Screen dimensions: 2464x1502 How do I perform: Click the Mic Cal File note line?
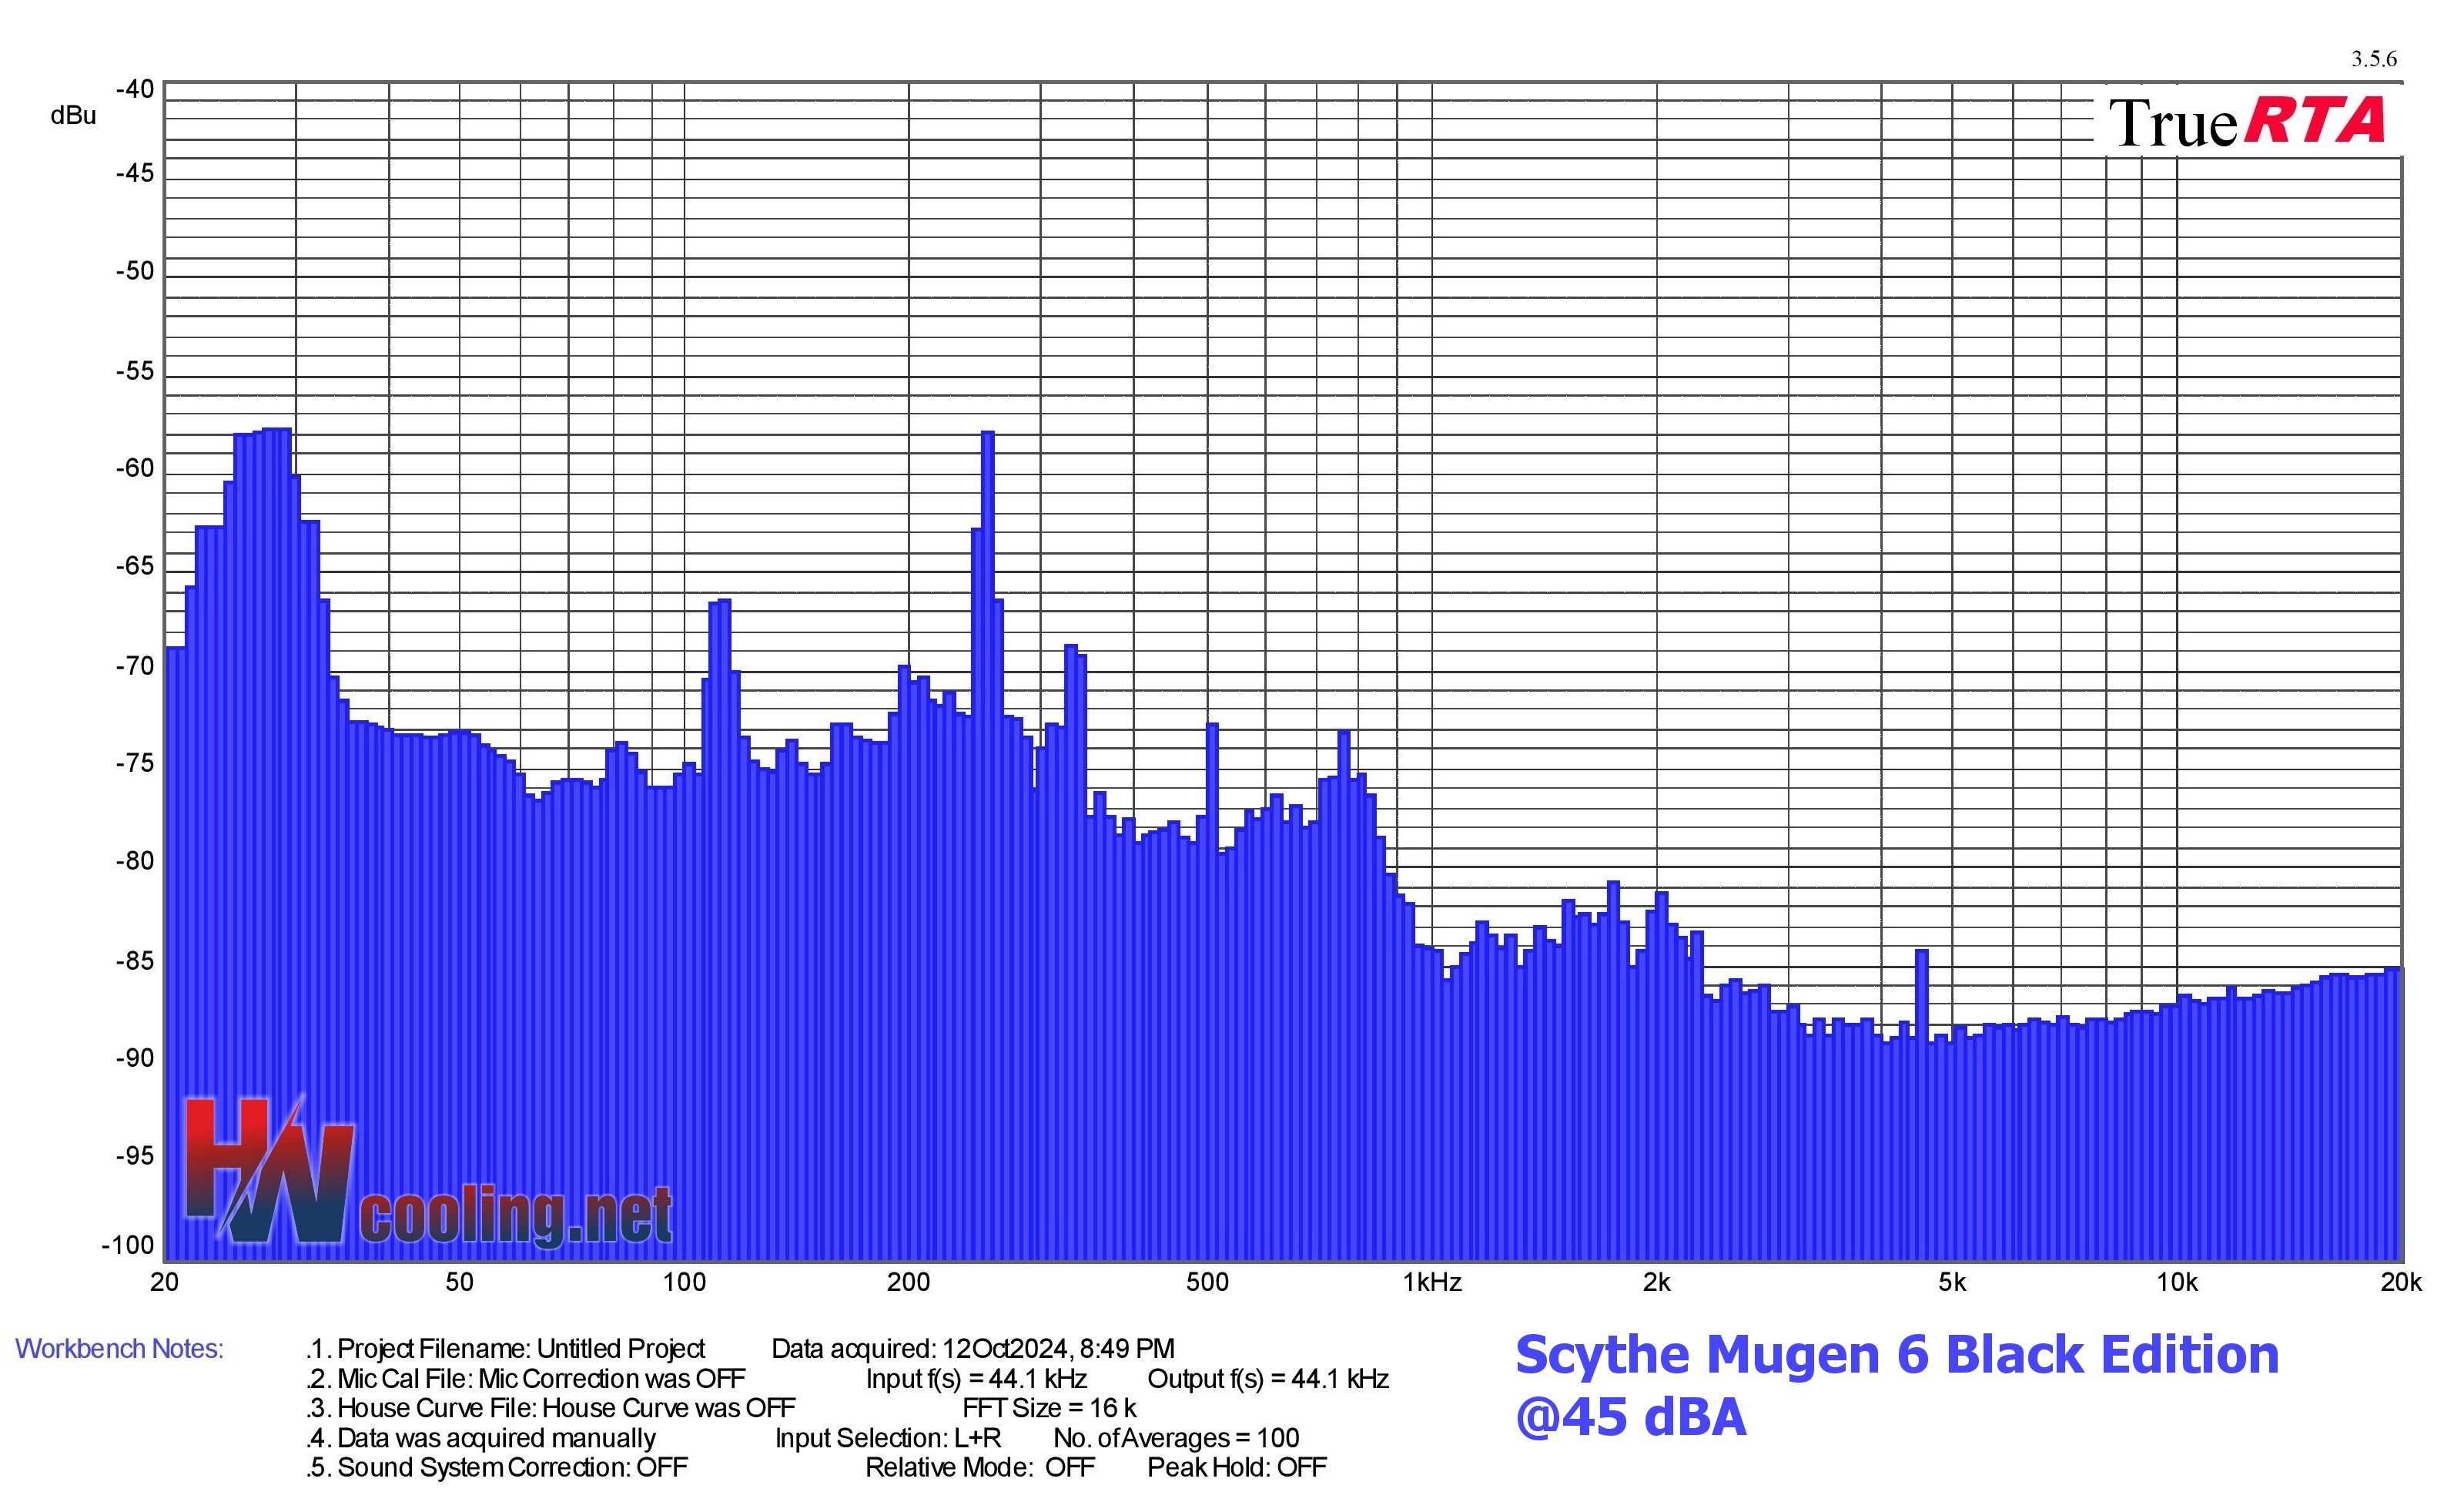[526, 1379]
